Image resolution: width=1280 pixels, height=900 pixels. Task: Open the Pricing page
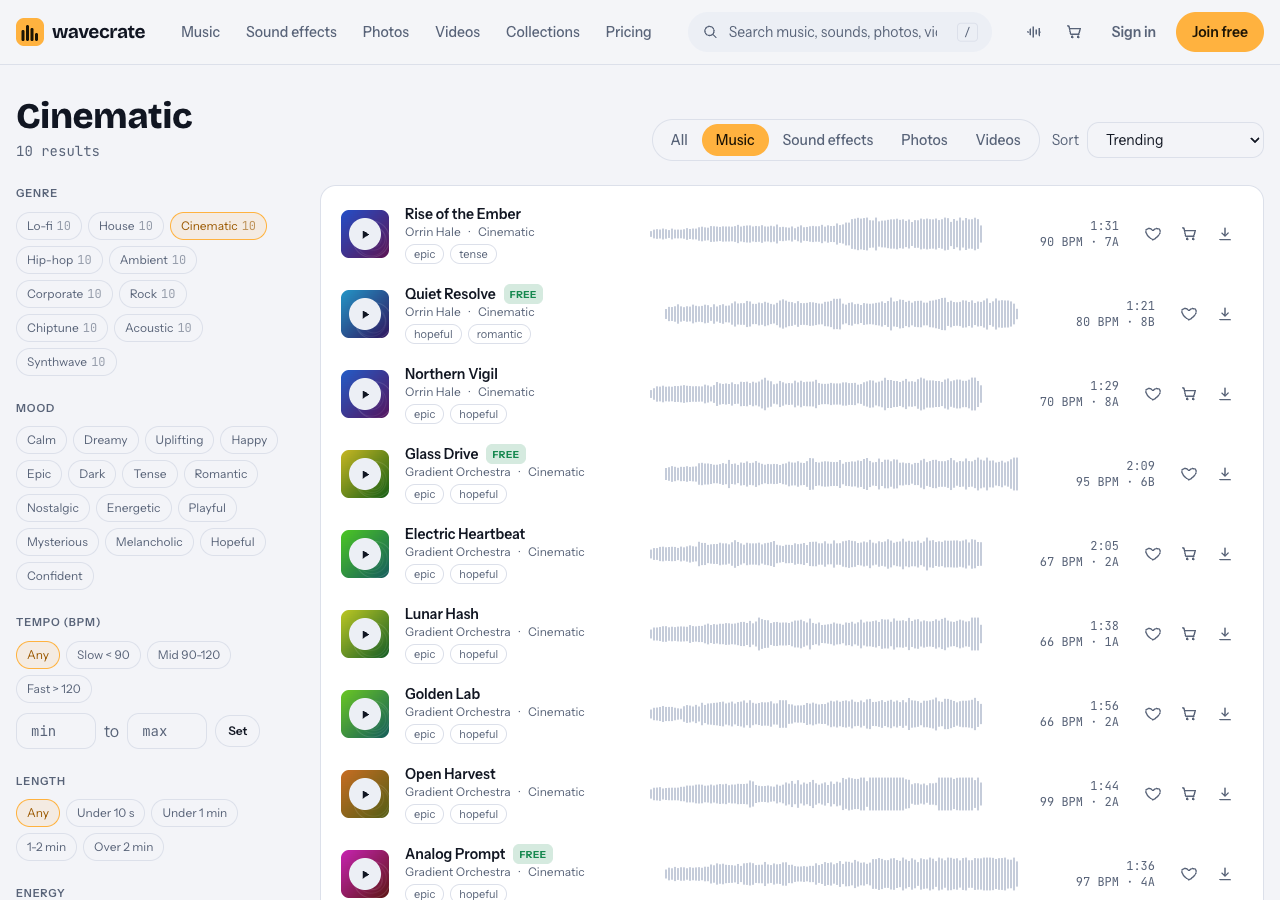pyautogui.click(x=628, y=32)
